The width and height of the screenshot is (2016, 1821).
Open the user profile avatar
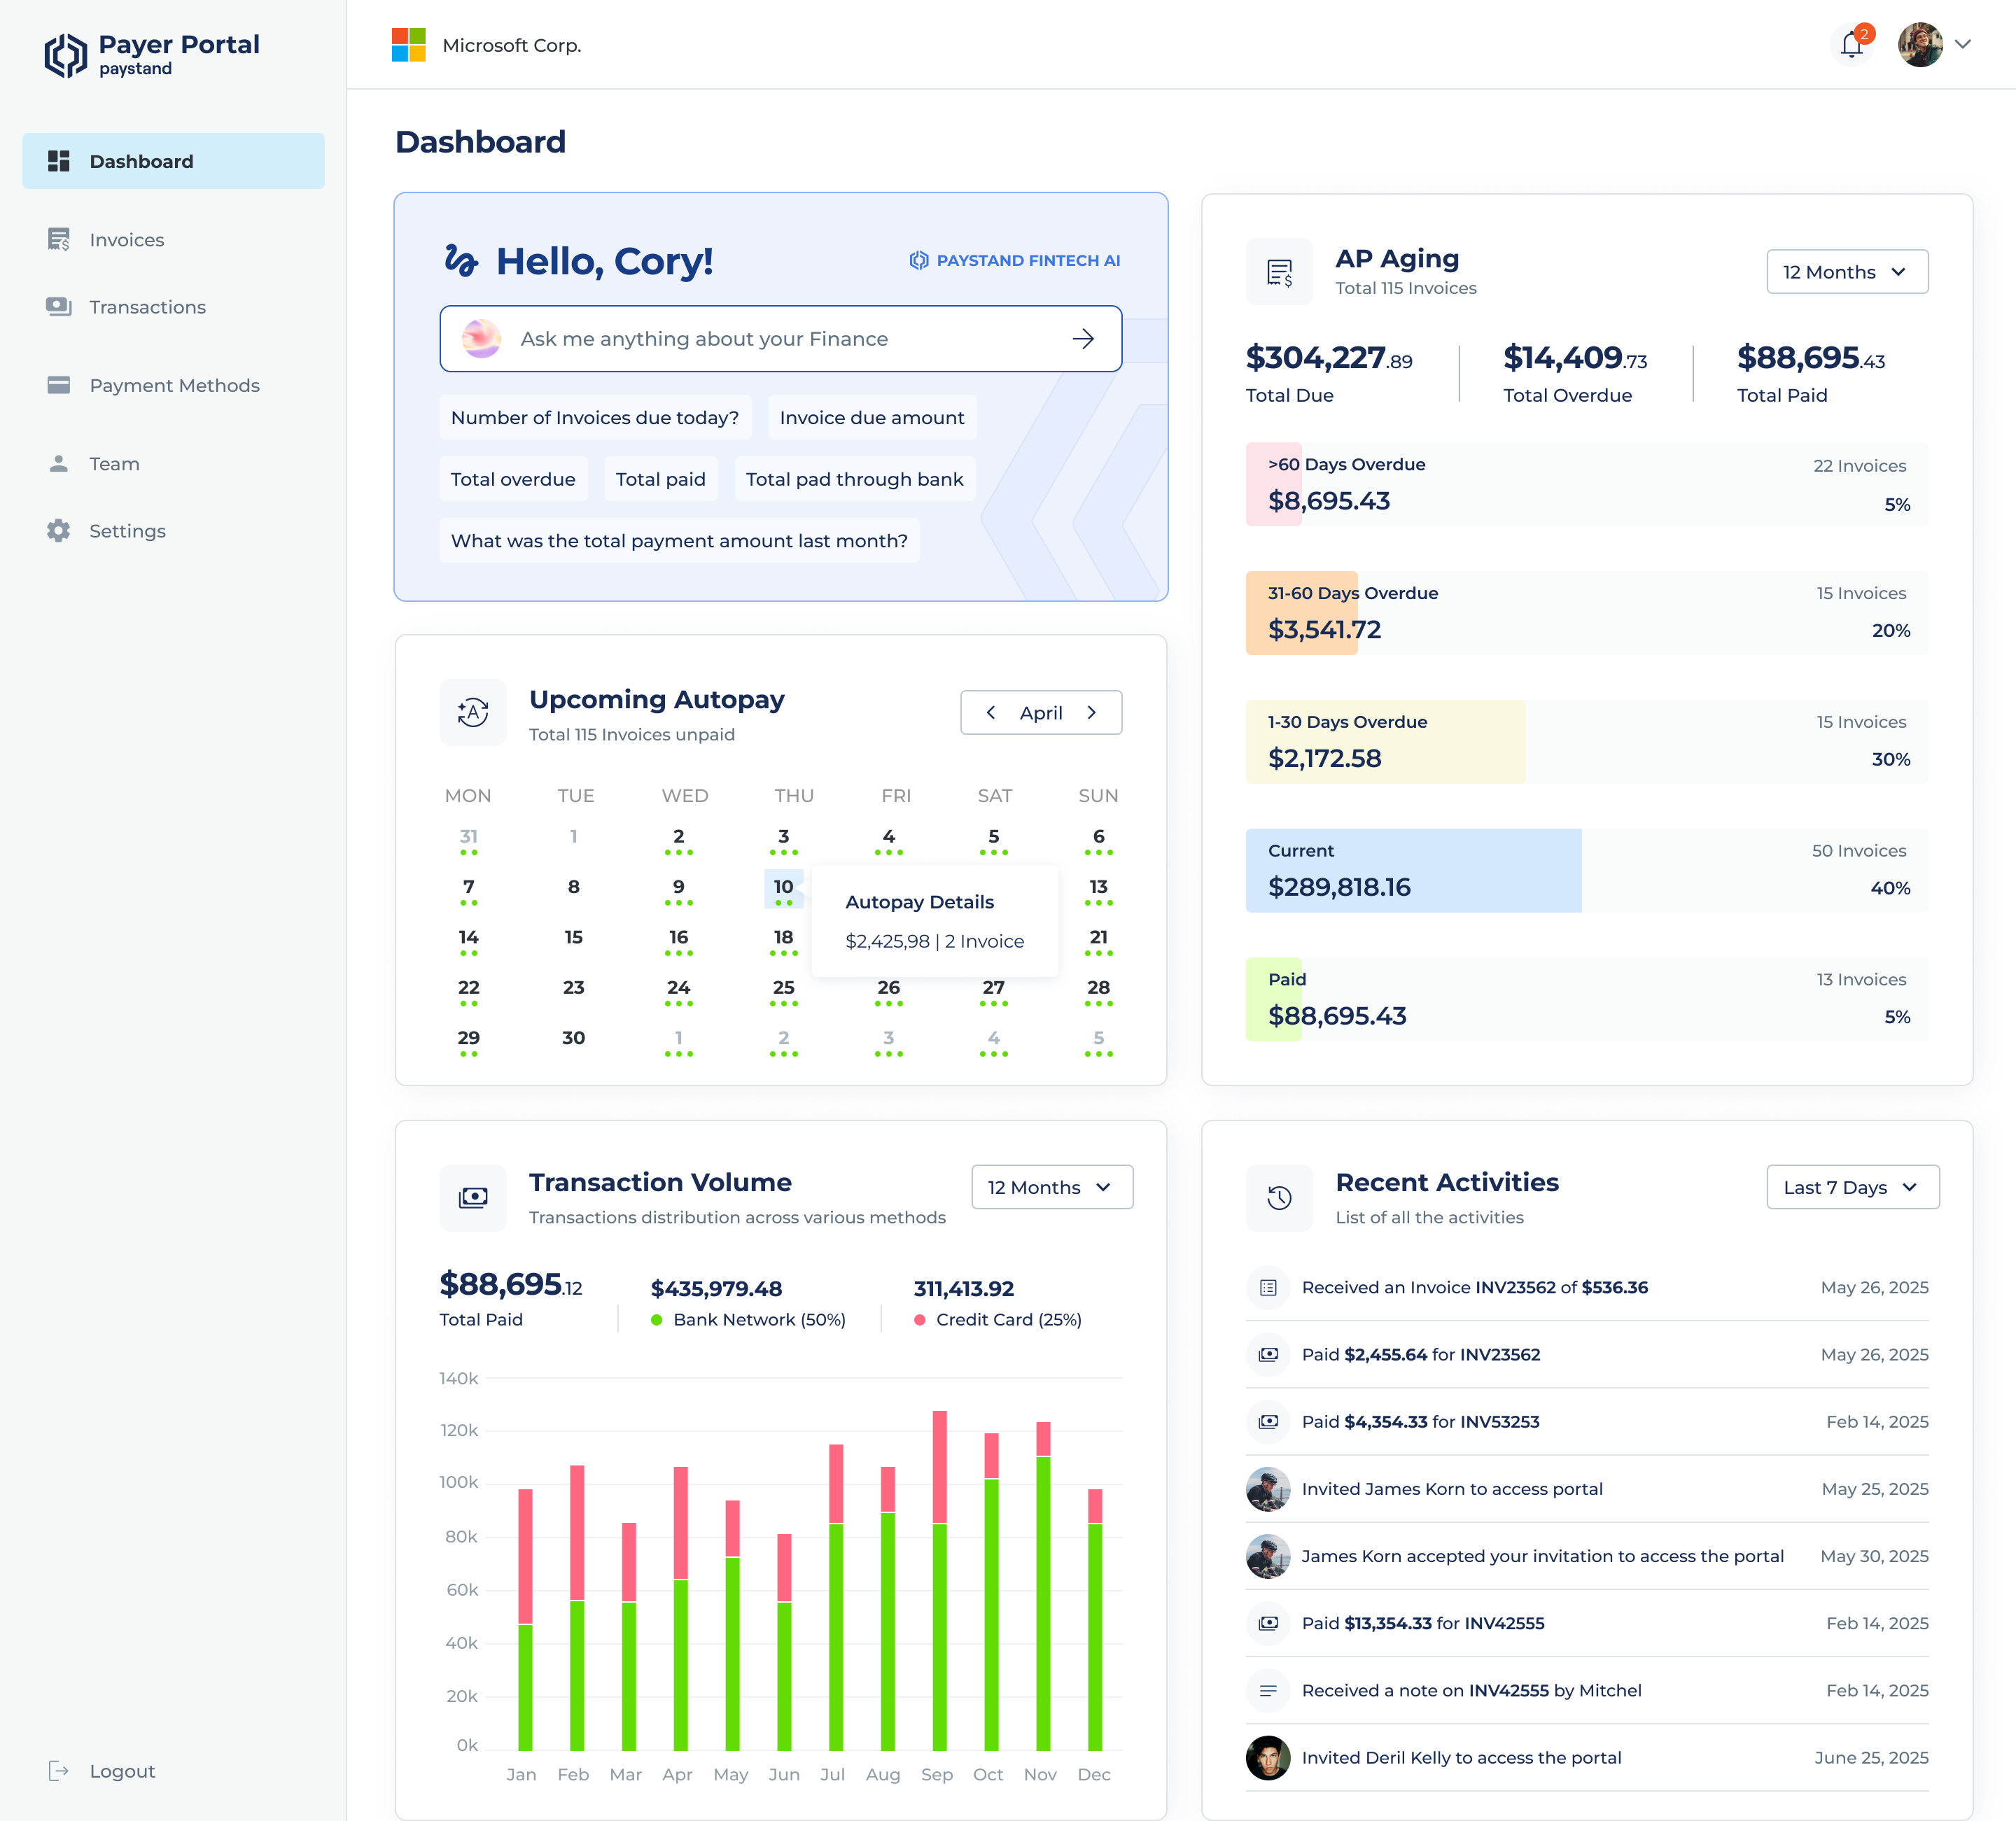[1920, 45]
